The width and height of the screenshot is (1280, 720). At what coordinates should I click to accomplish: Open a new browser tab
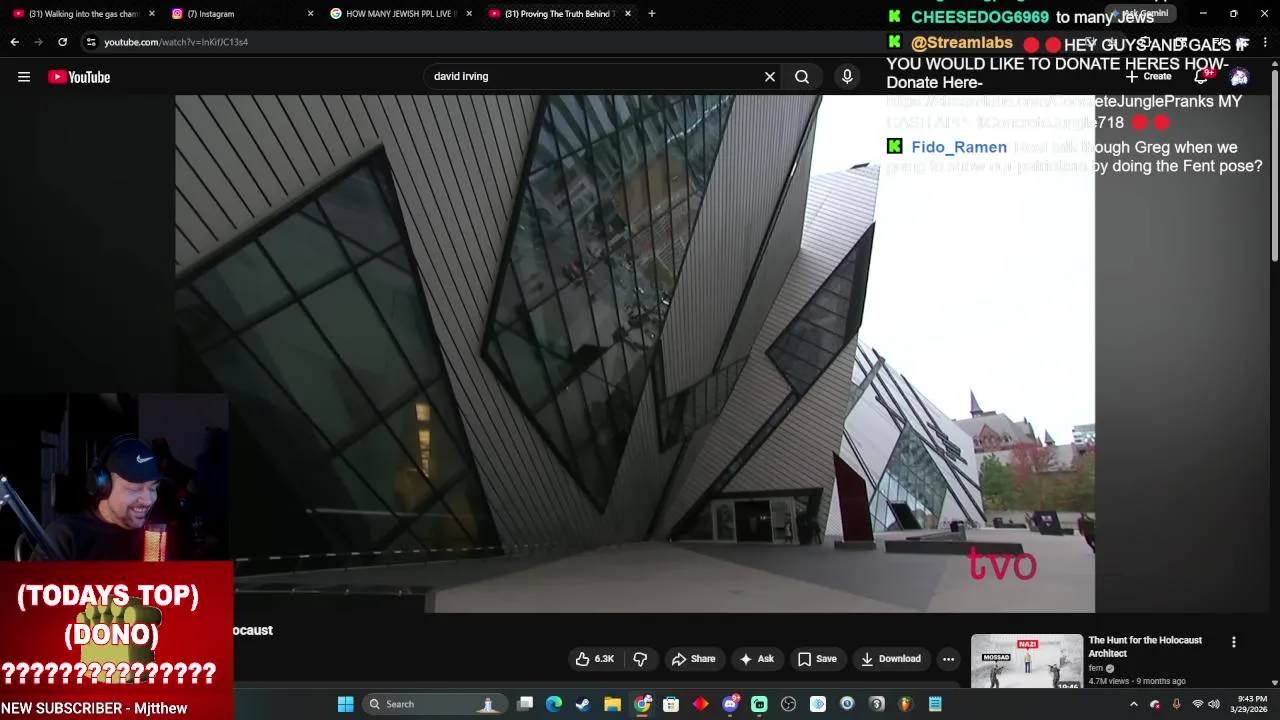point(652,14)
